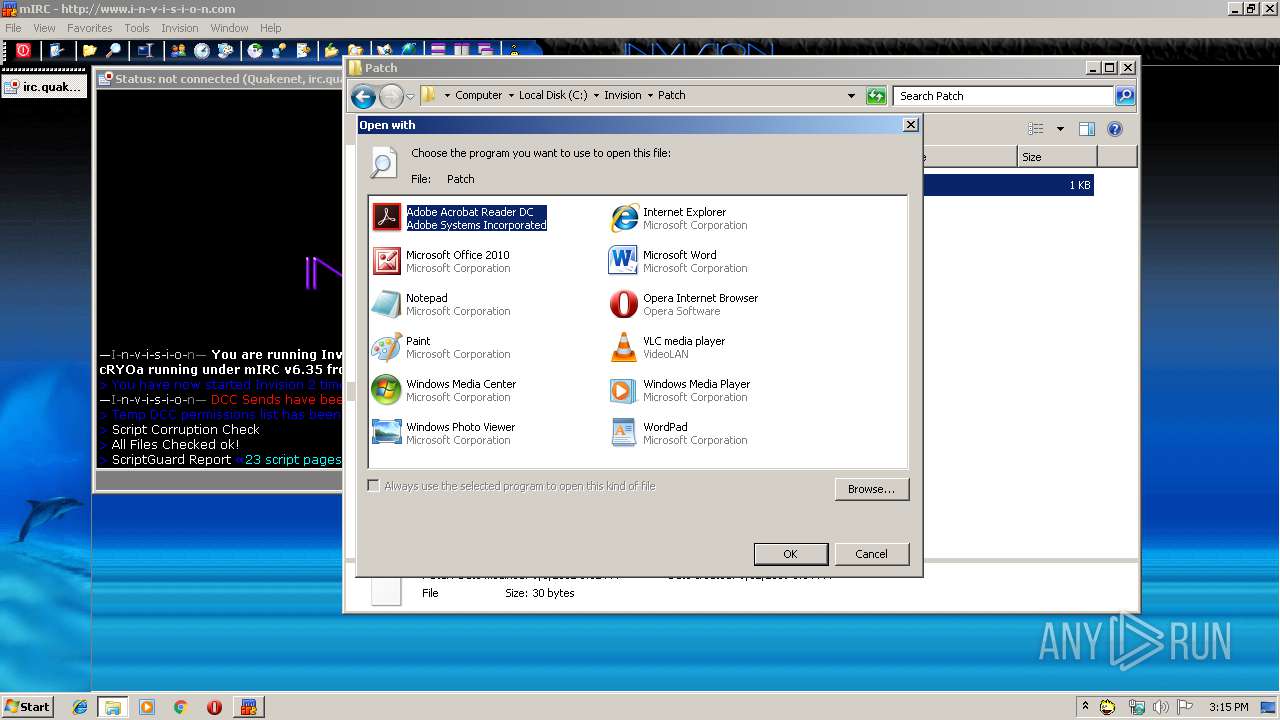Click the magnifying glass icon in mIRC toolbar

[x=114, y=50]
